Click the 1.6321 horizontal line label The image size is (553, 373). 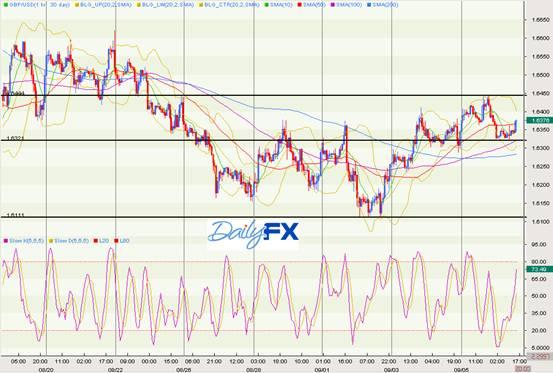pos(15,138)
